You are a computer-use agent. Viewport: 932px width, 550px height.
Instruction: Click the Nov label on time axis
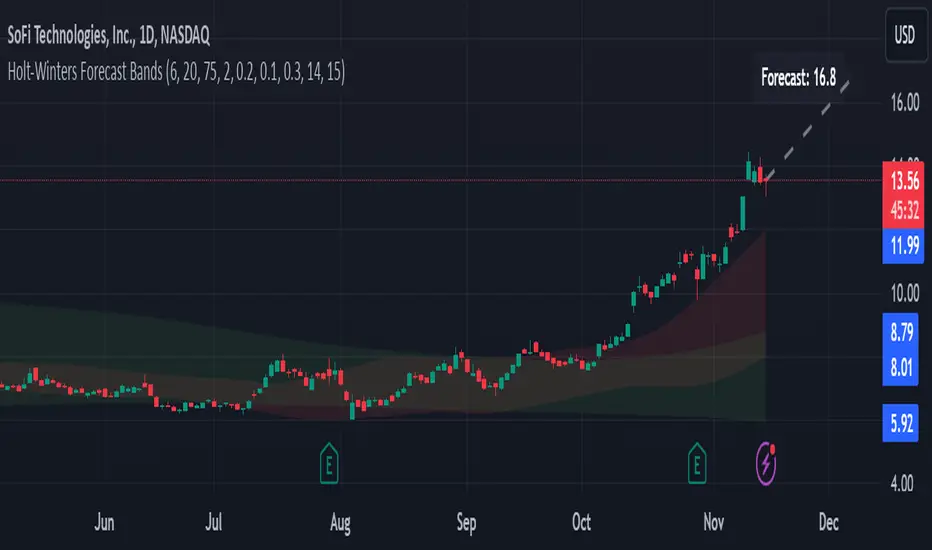[713, 523]
